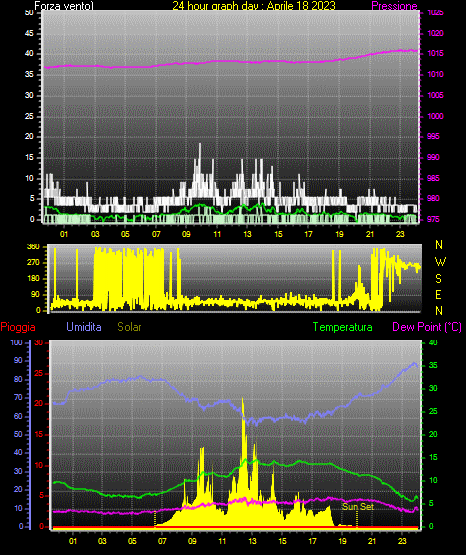Click the Pioggia legend label
This screenshot has width=466, height=555.
18,327
